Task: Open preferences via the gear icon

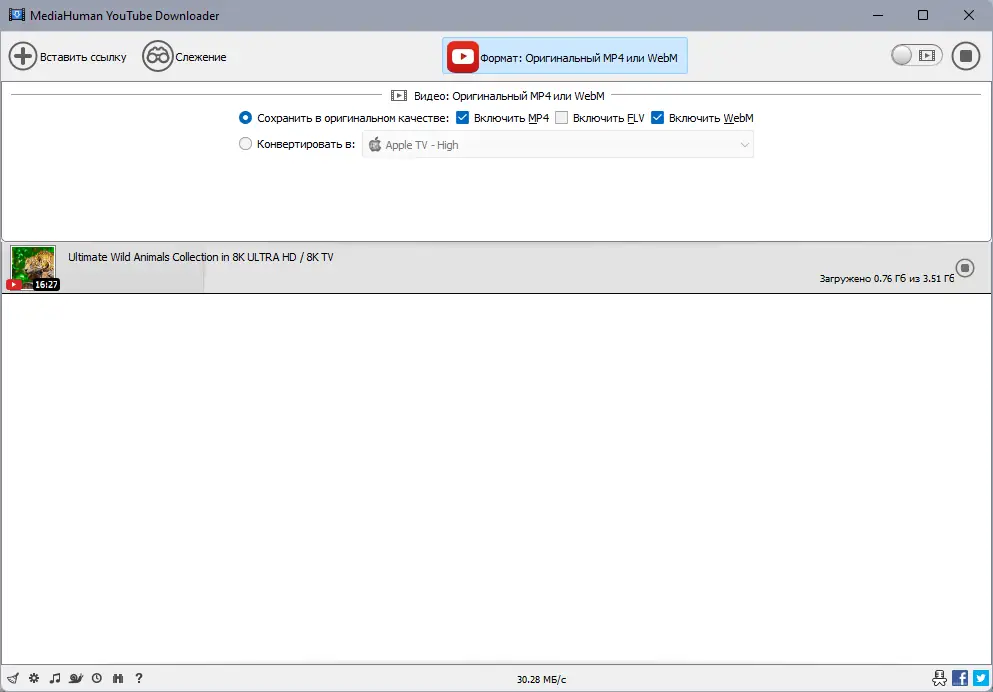Action: click(33, 678)
